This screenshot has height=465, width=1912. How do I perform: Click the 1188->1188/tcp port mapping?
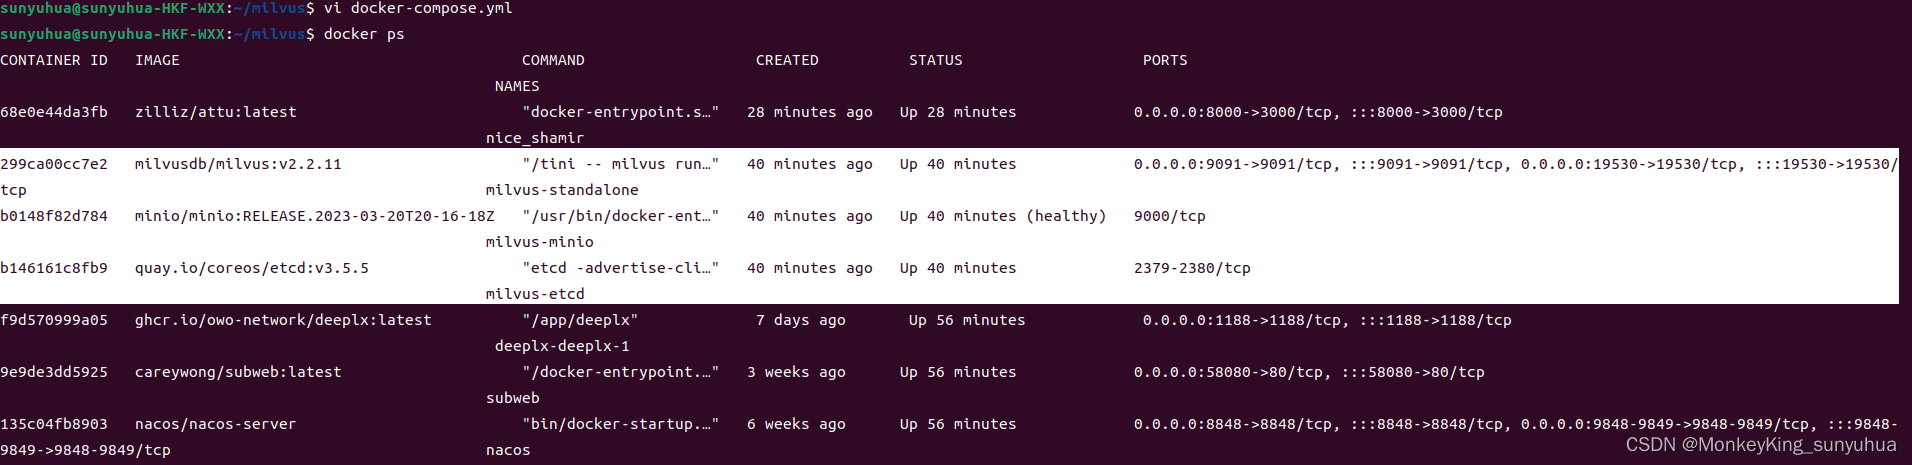tap(1327, 320)
